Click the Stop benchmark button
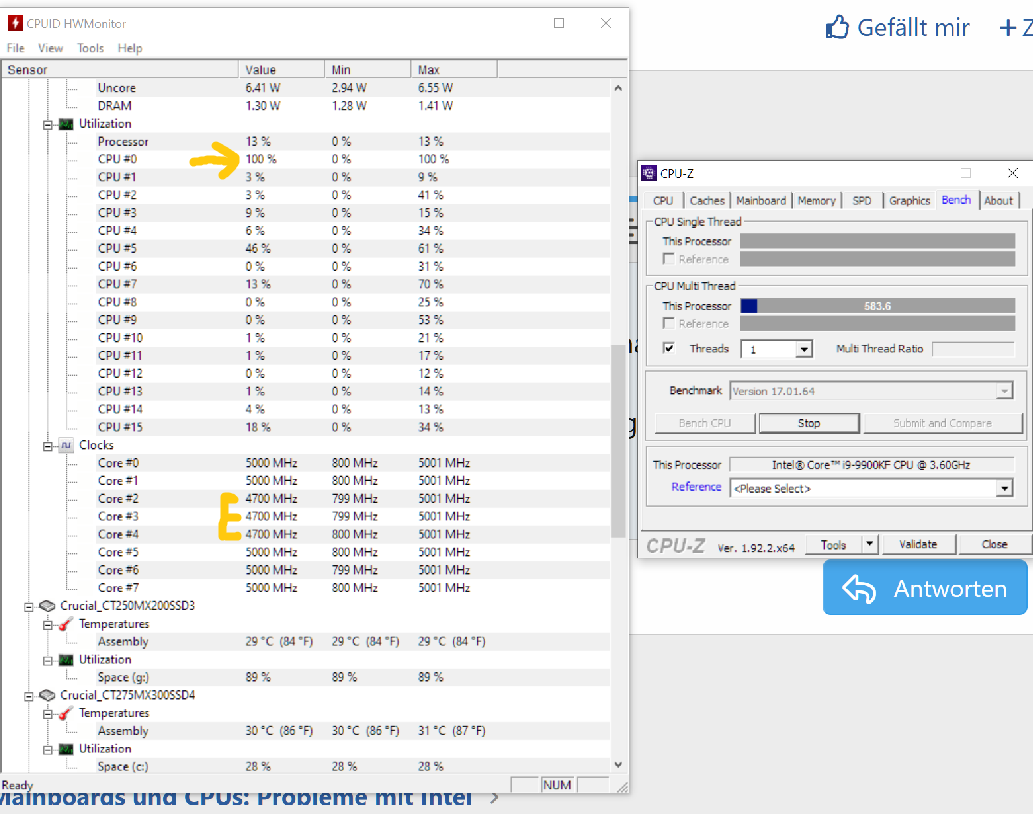 pyautogui.click(x=809, y=423)
